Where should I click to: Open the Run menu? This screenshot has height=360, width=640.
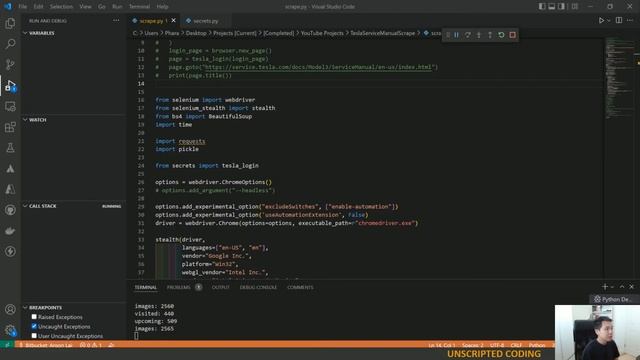pos(117,7)
